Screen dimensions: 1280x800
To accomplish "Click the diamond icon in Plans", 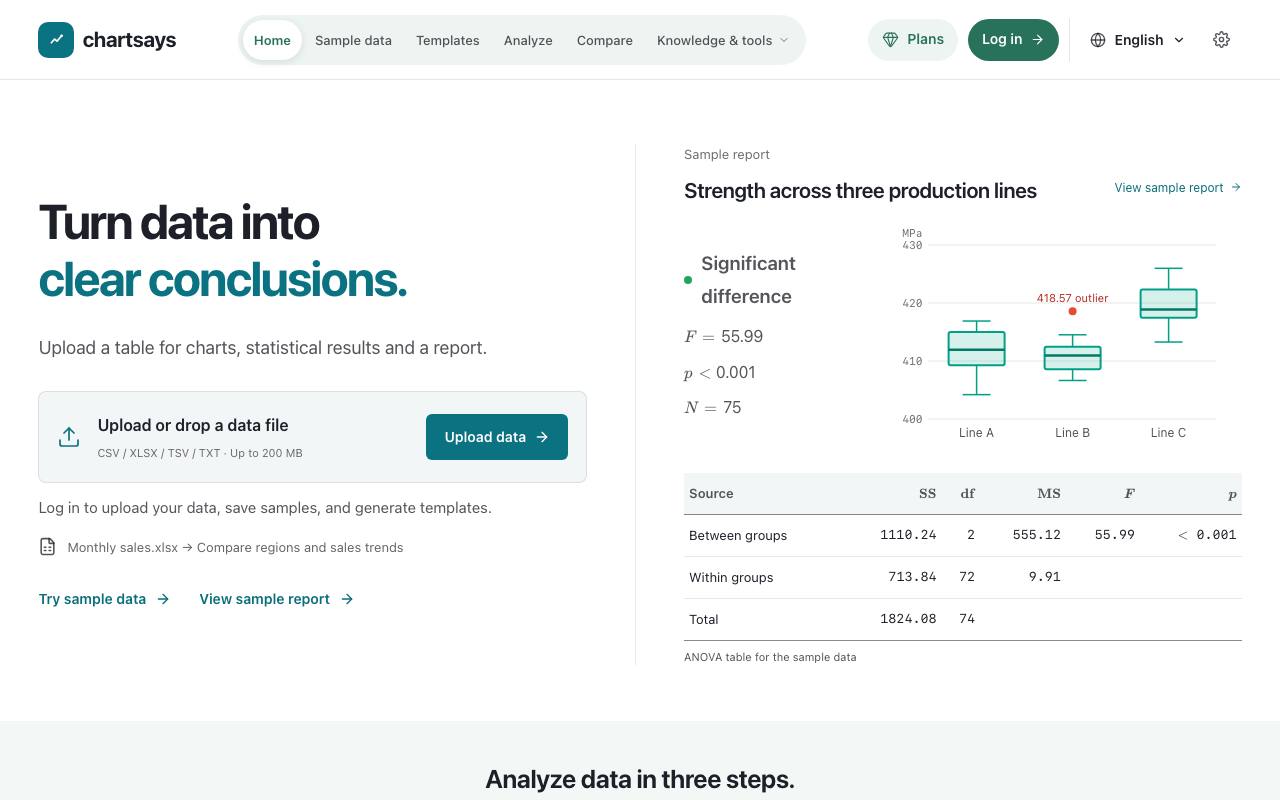I will (x=890, y=40).
